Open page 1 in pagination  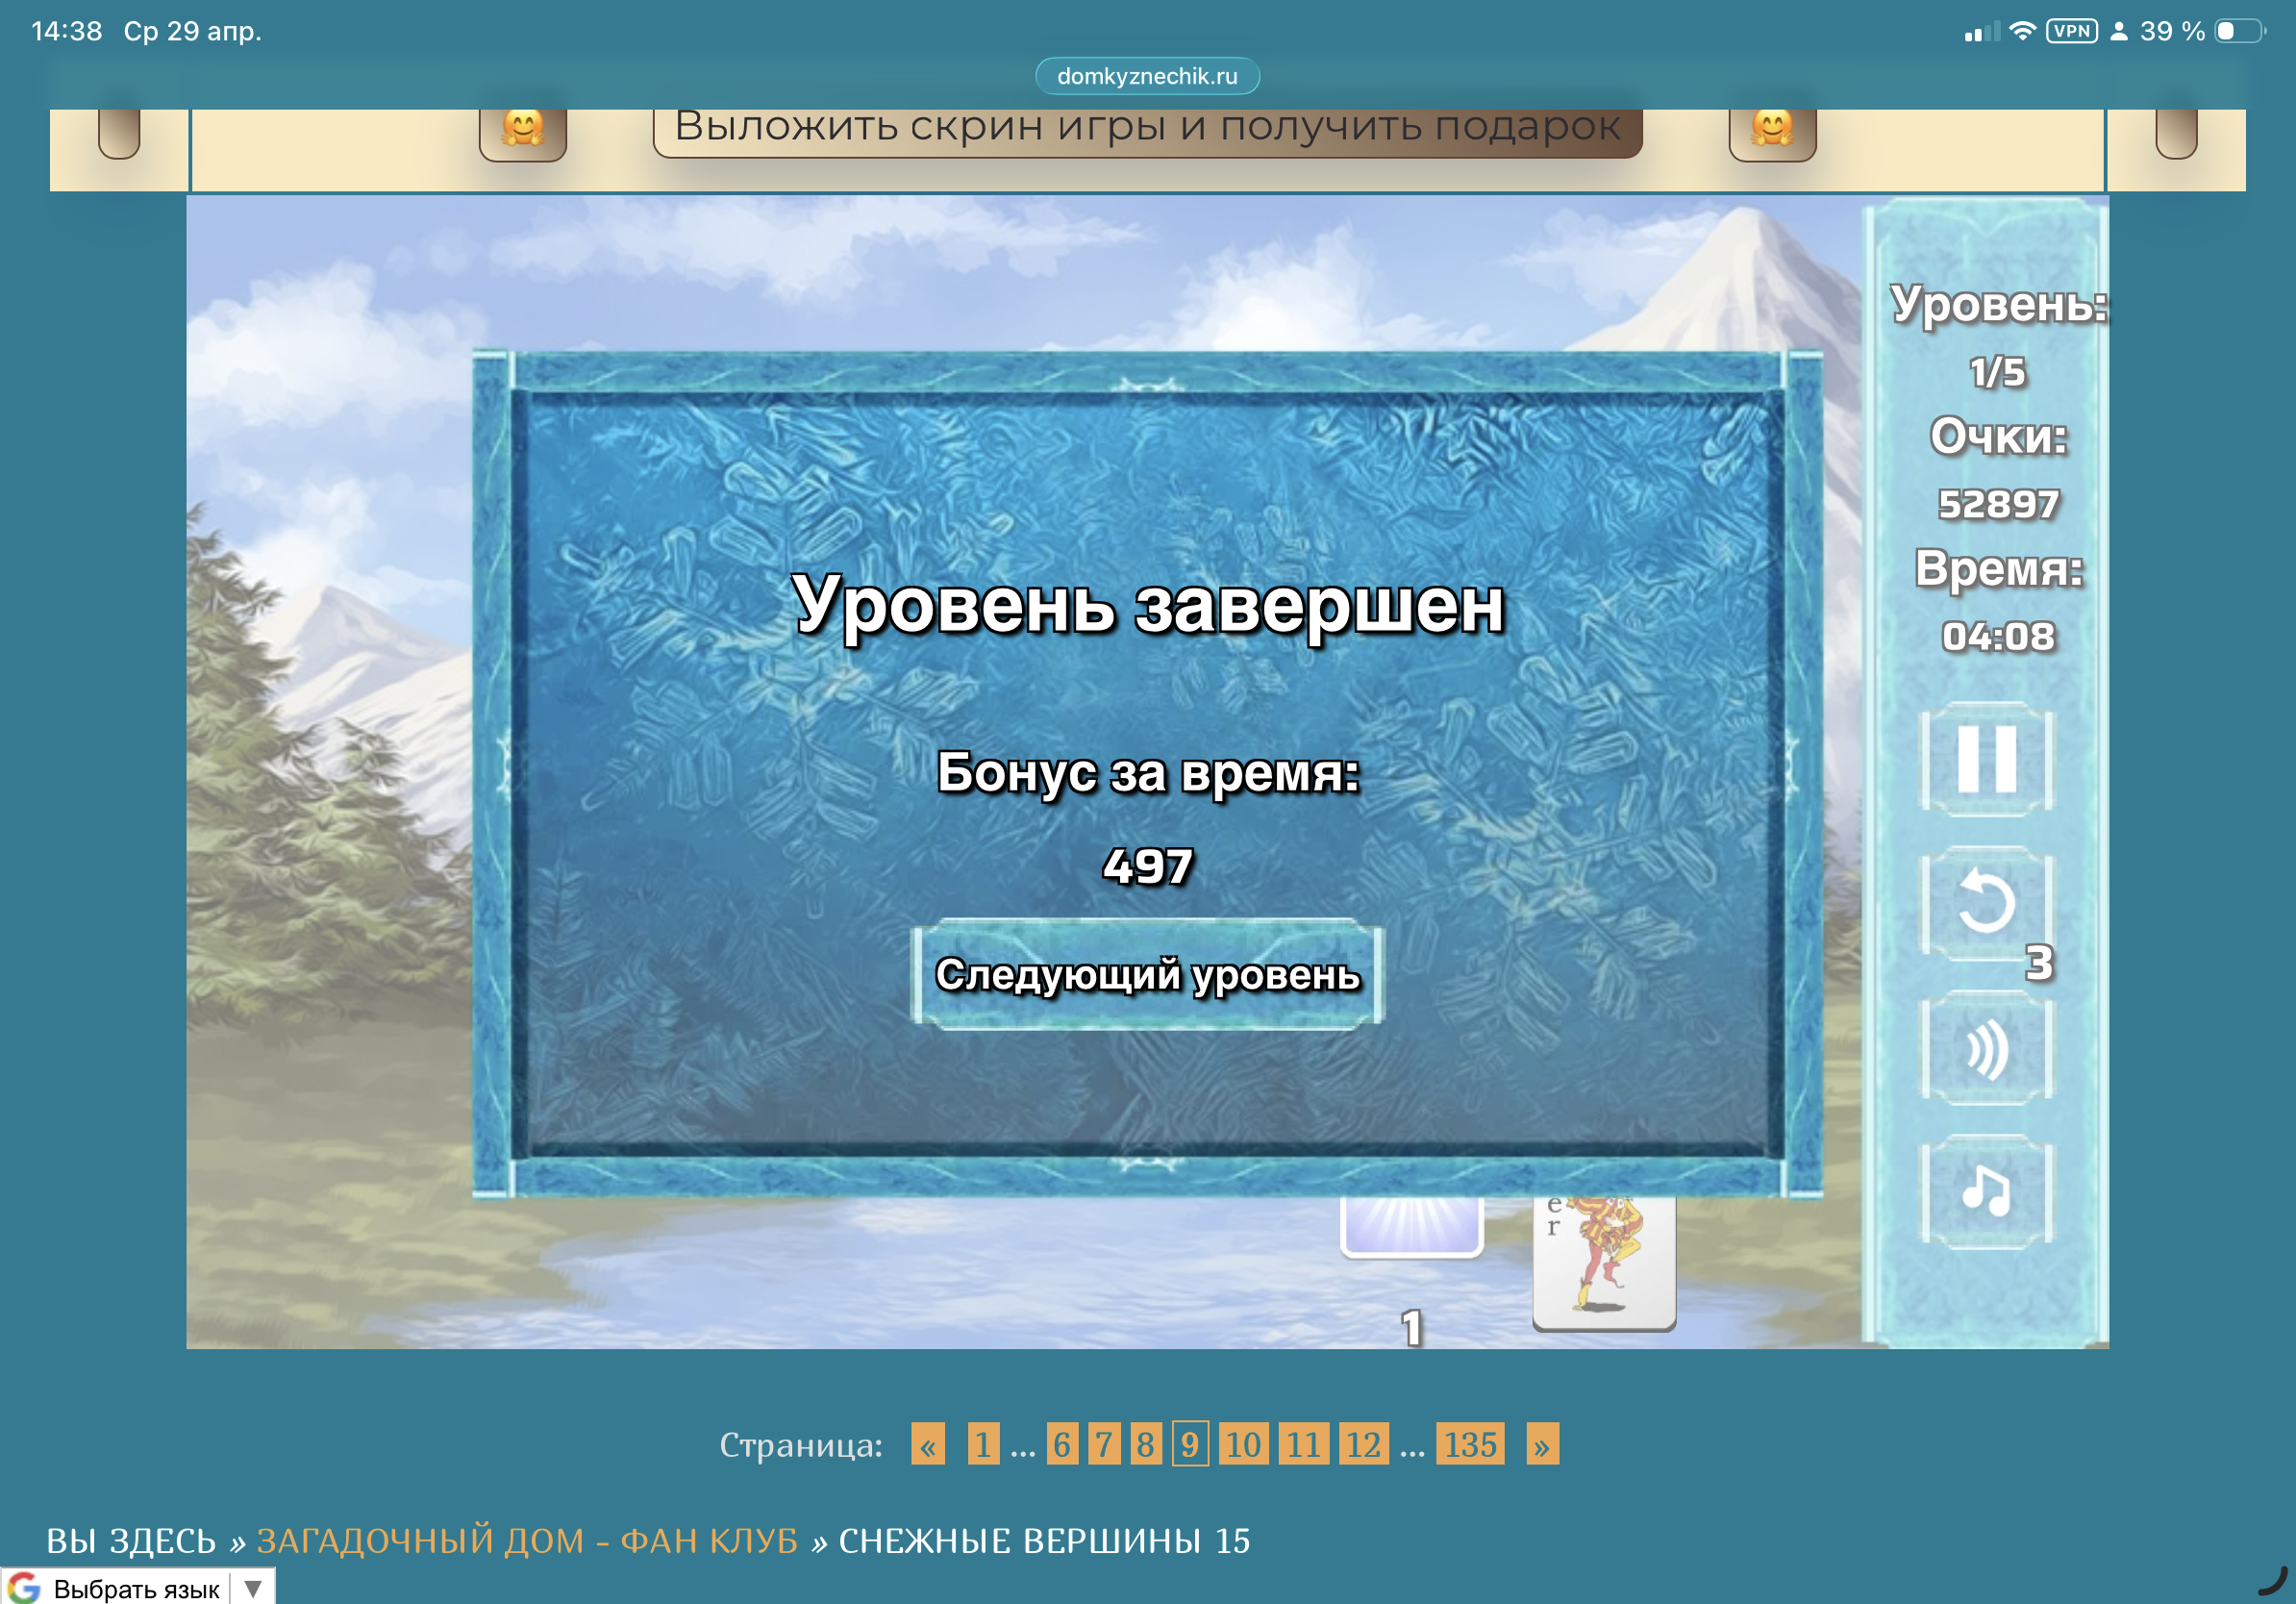click(x=982, y=1445)
